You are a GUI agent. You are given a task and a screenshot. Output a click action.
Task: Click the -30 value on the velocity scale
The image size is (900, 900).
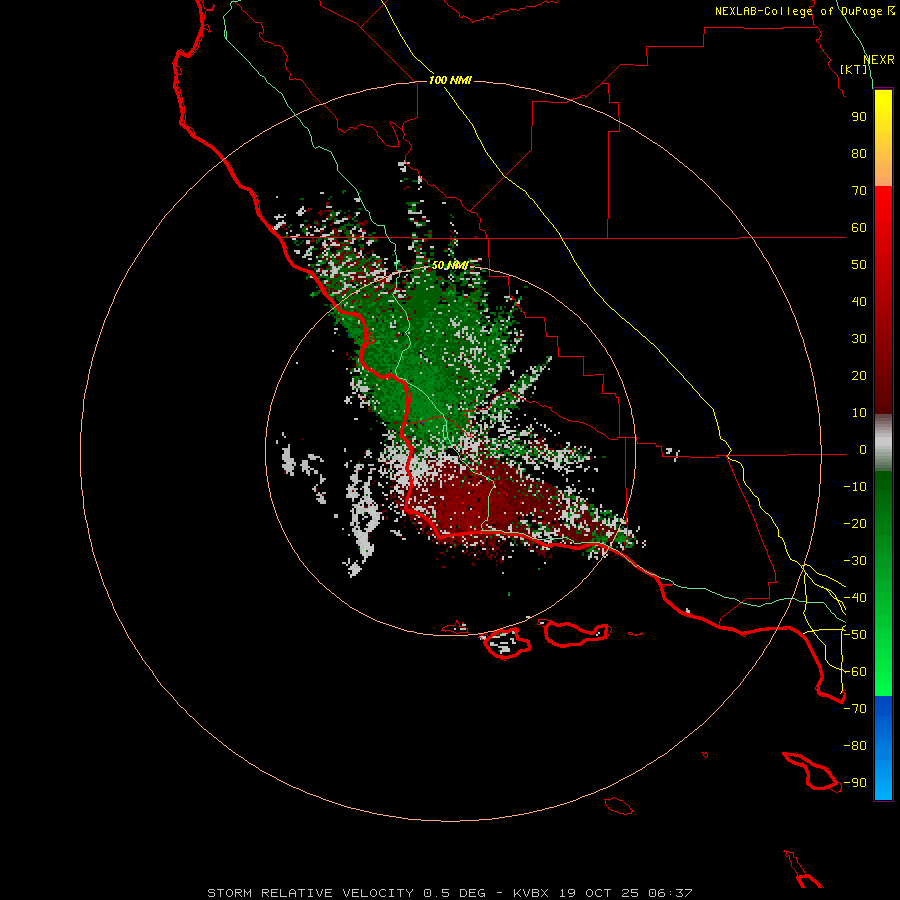point(855,561)
